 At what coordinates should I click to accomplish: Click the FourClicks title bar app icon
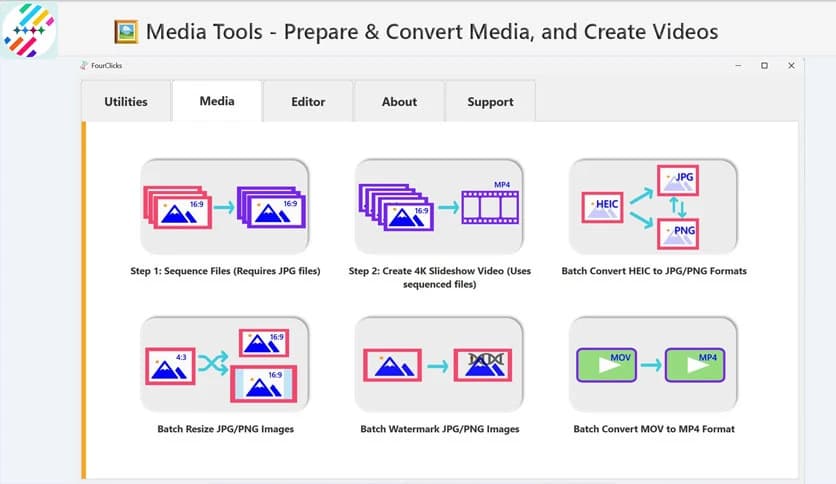pos(84,66)
